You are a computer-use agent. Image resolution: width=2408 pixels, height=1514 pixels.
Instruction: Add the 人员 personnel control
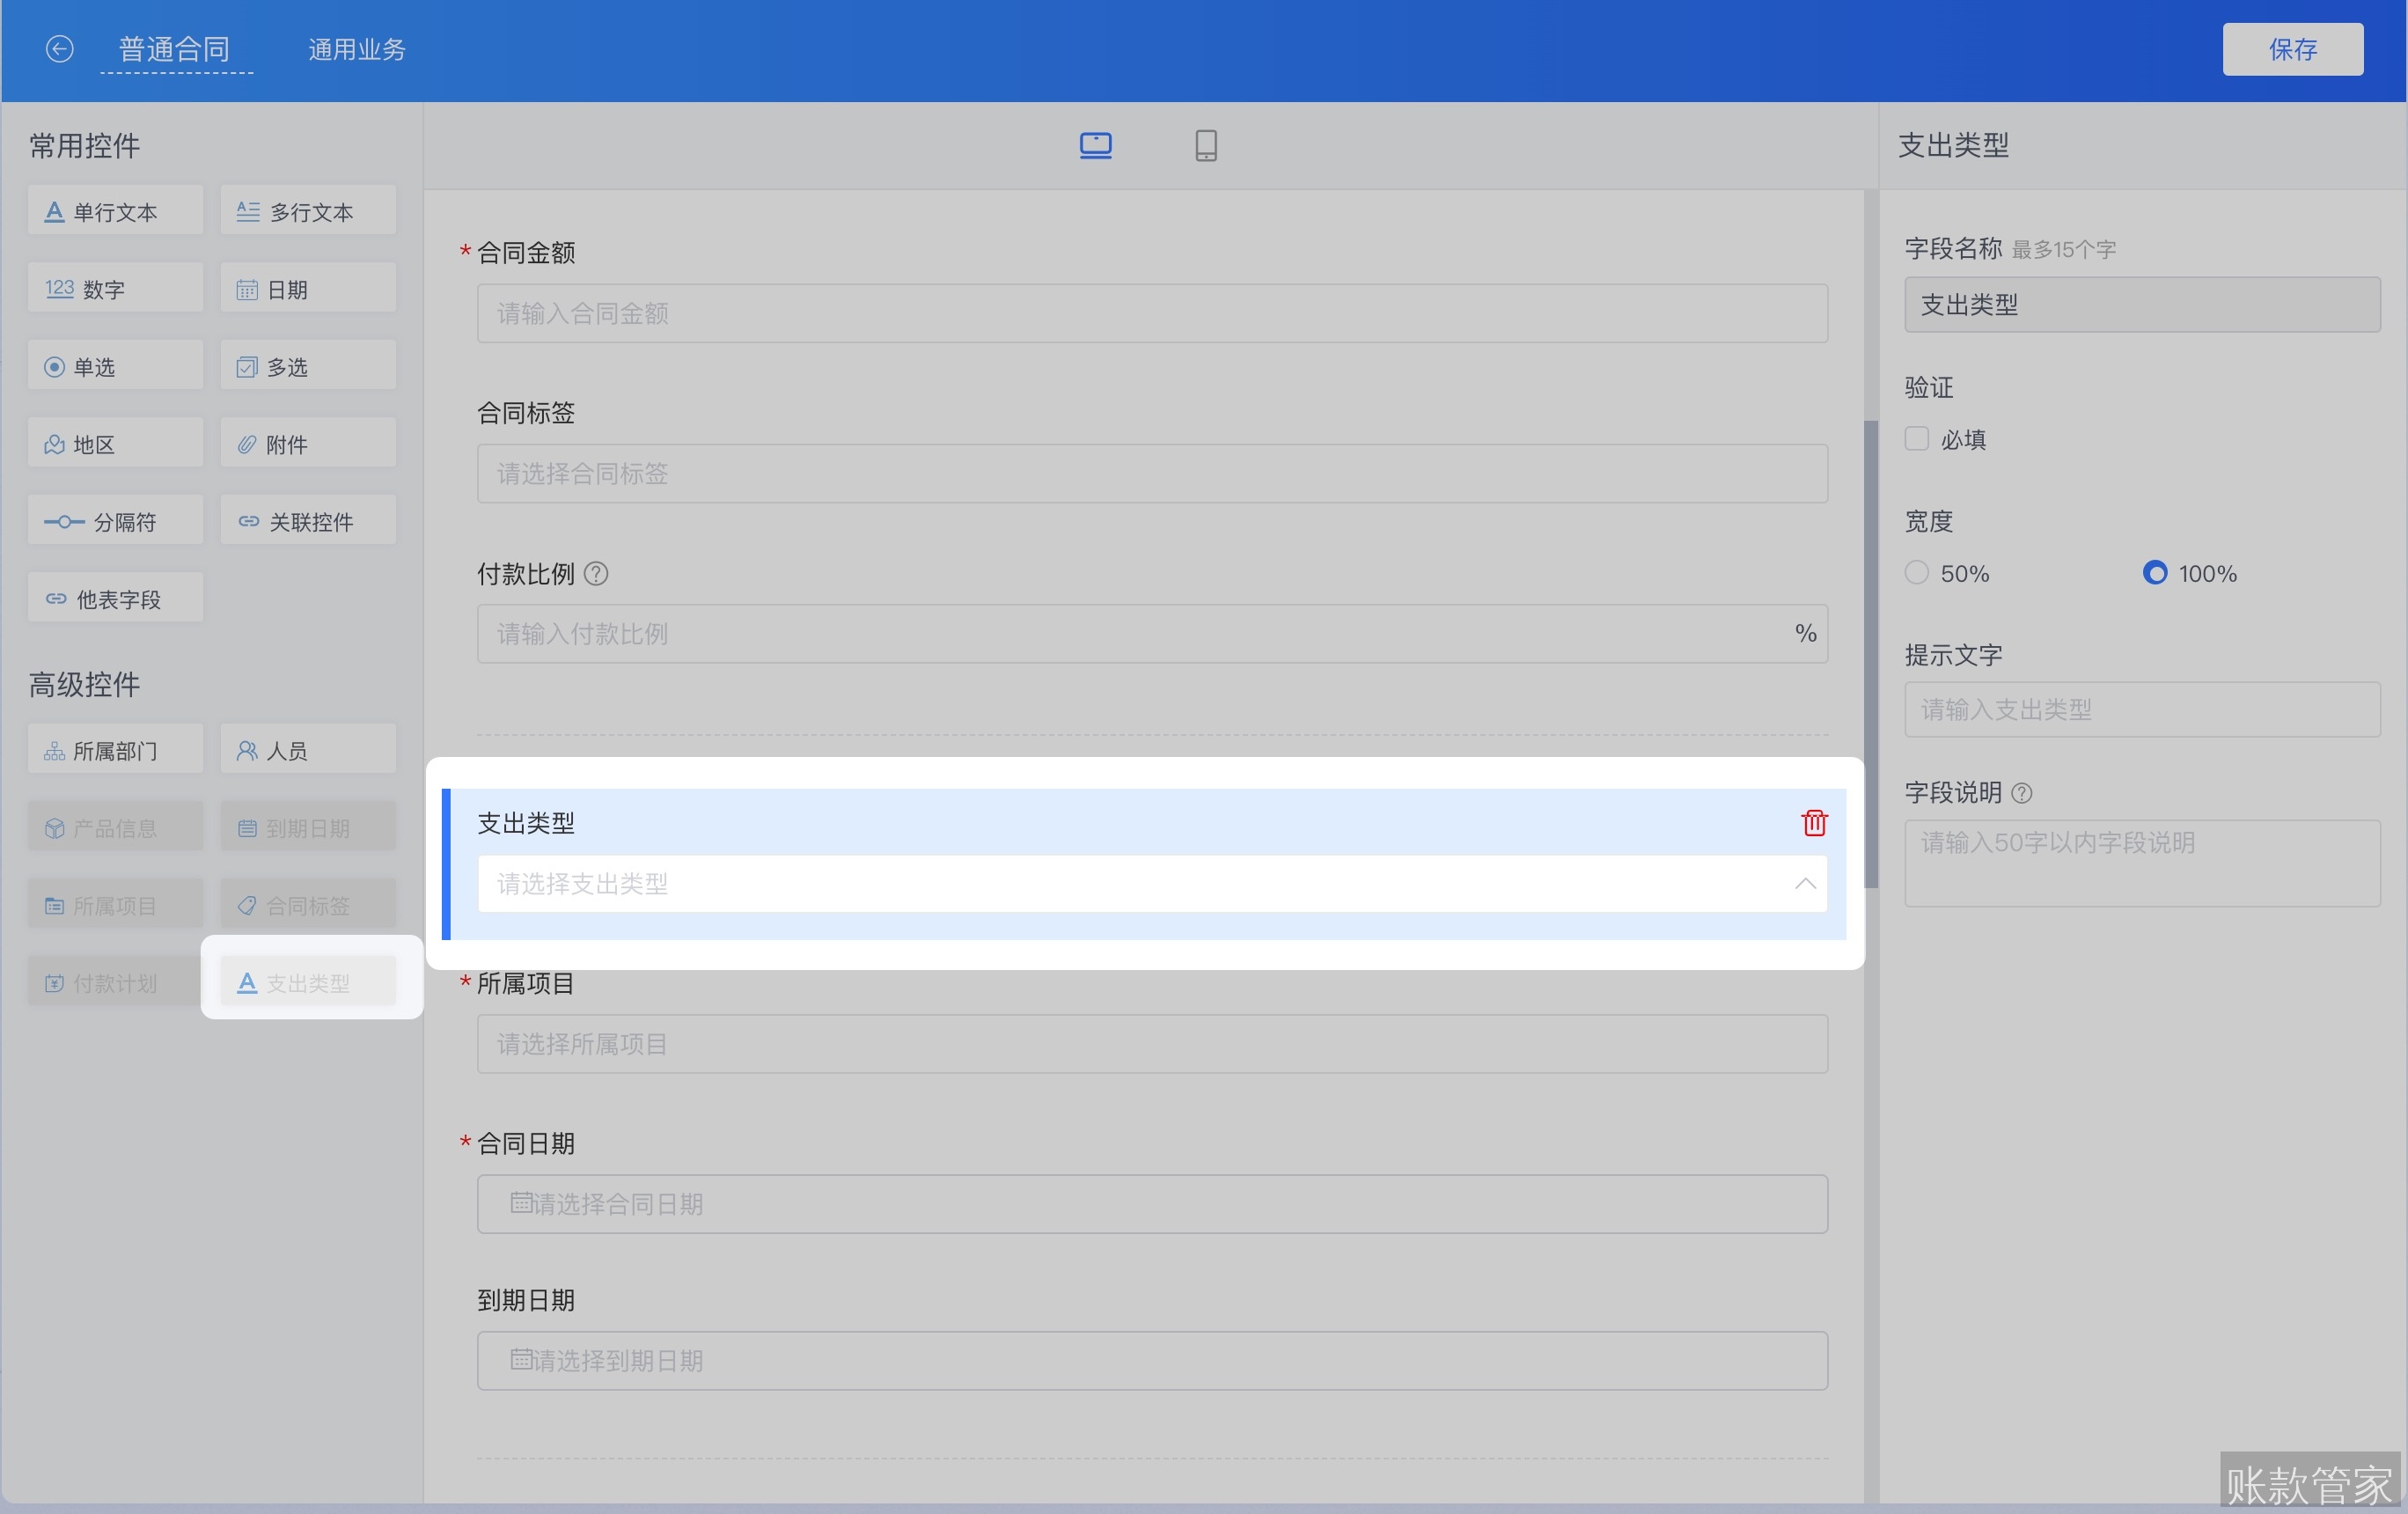308,750
